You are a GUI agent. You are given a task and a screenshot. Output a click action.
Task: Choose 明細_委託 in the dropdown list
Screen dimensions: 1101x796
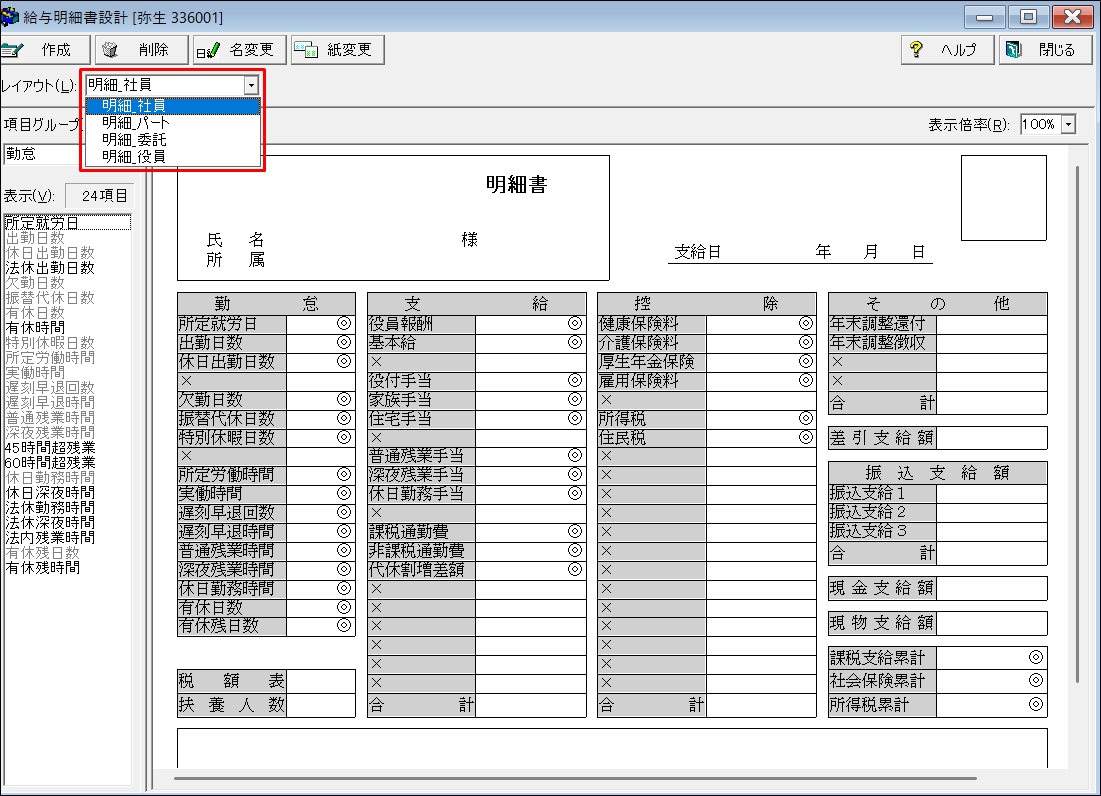133,140
